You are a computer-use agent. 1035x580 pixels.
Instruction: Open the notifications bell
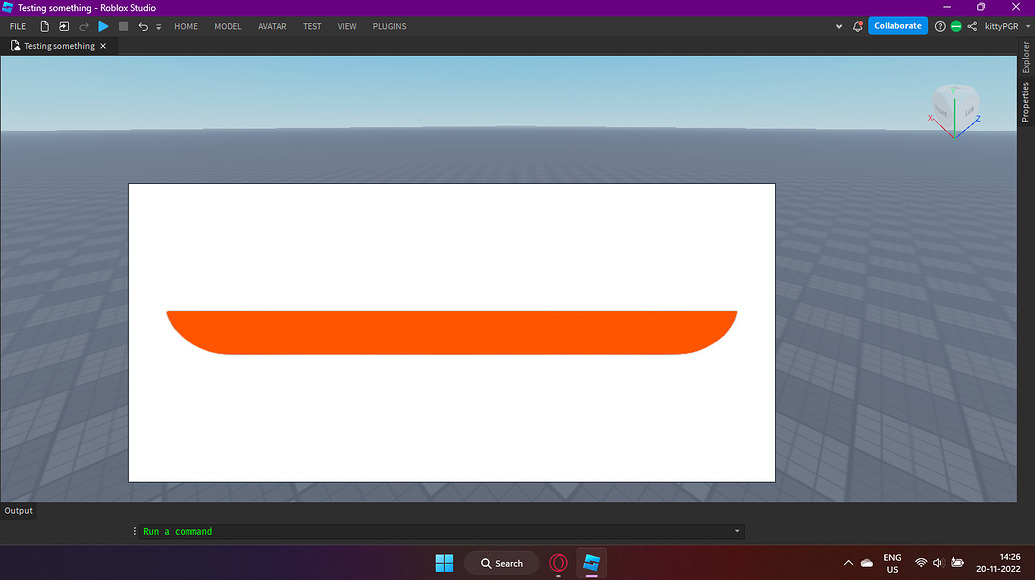857,26
